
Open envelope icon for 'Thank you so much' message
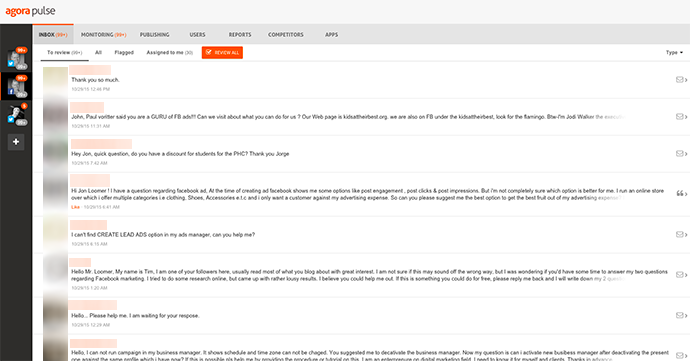681,80
